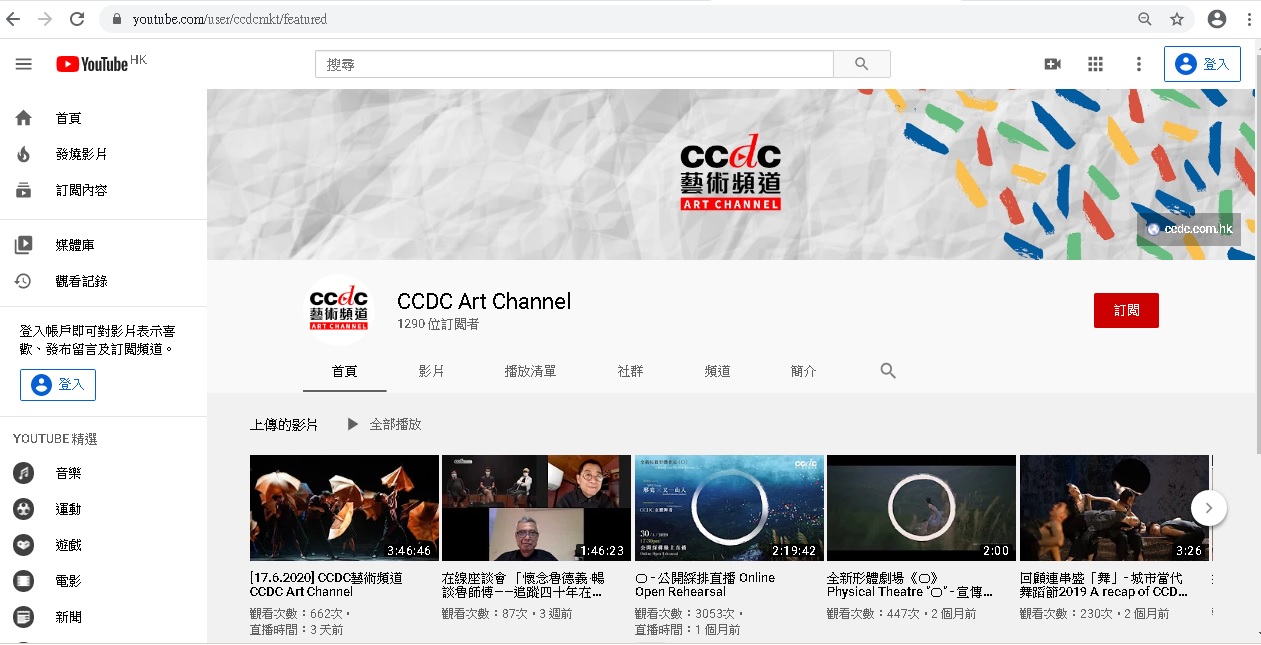This screenshot has height=645, width=1261.
Task: Open 音樂 music category
Action: click(103, 473)
